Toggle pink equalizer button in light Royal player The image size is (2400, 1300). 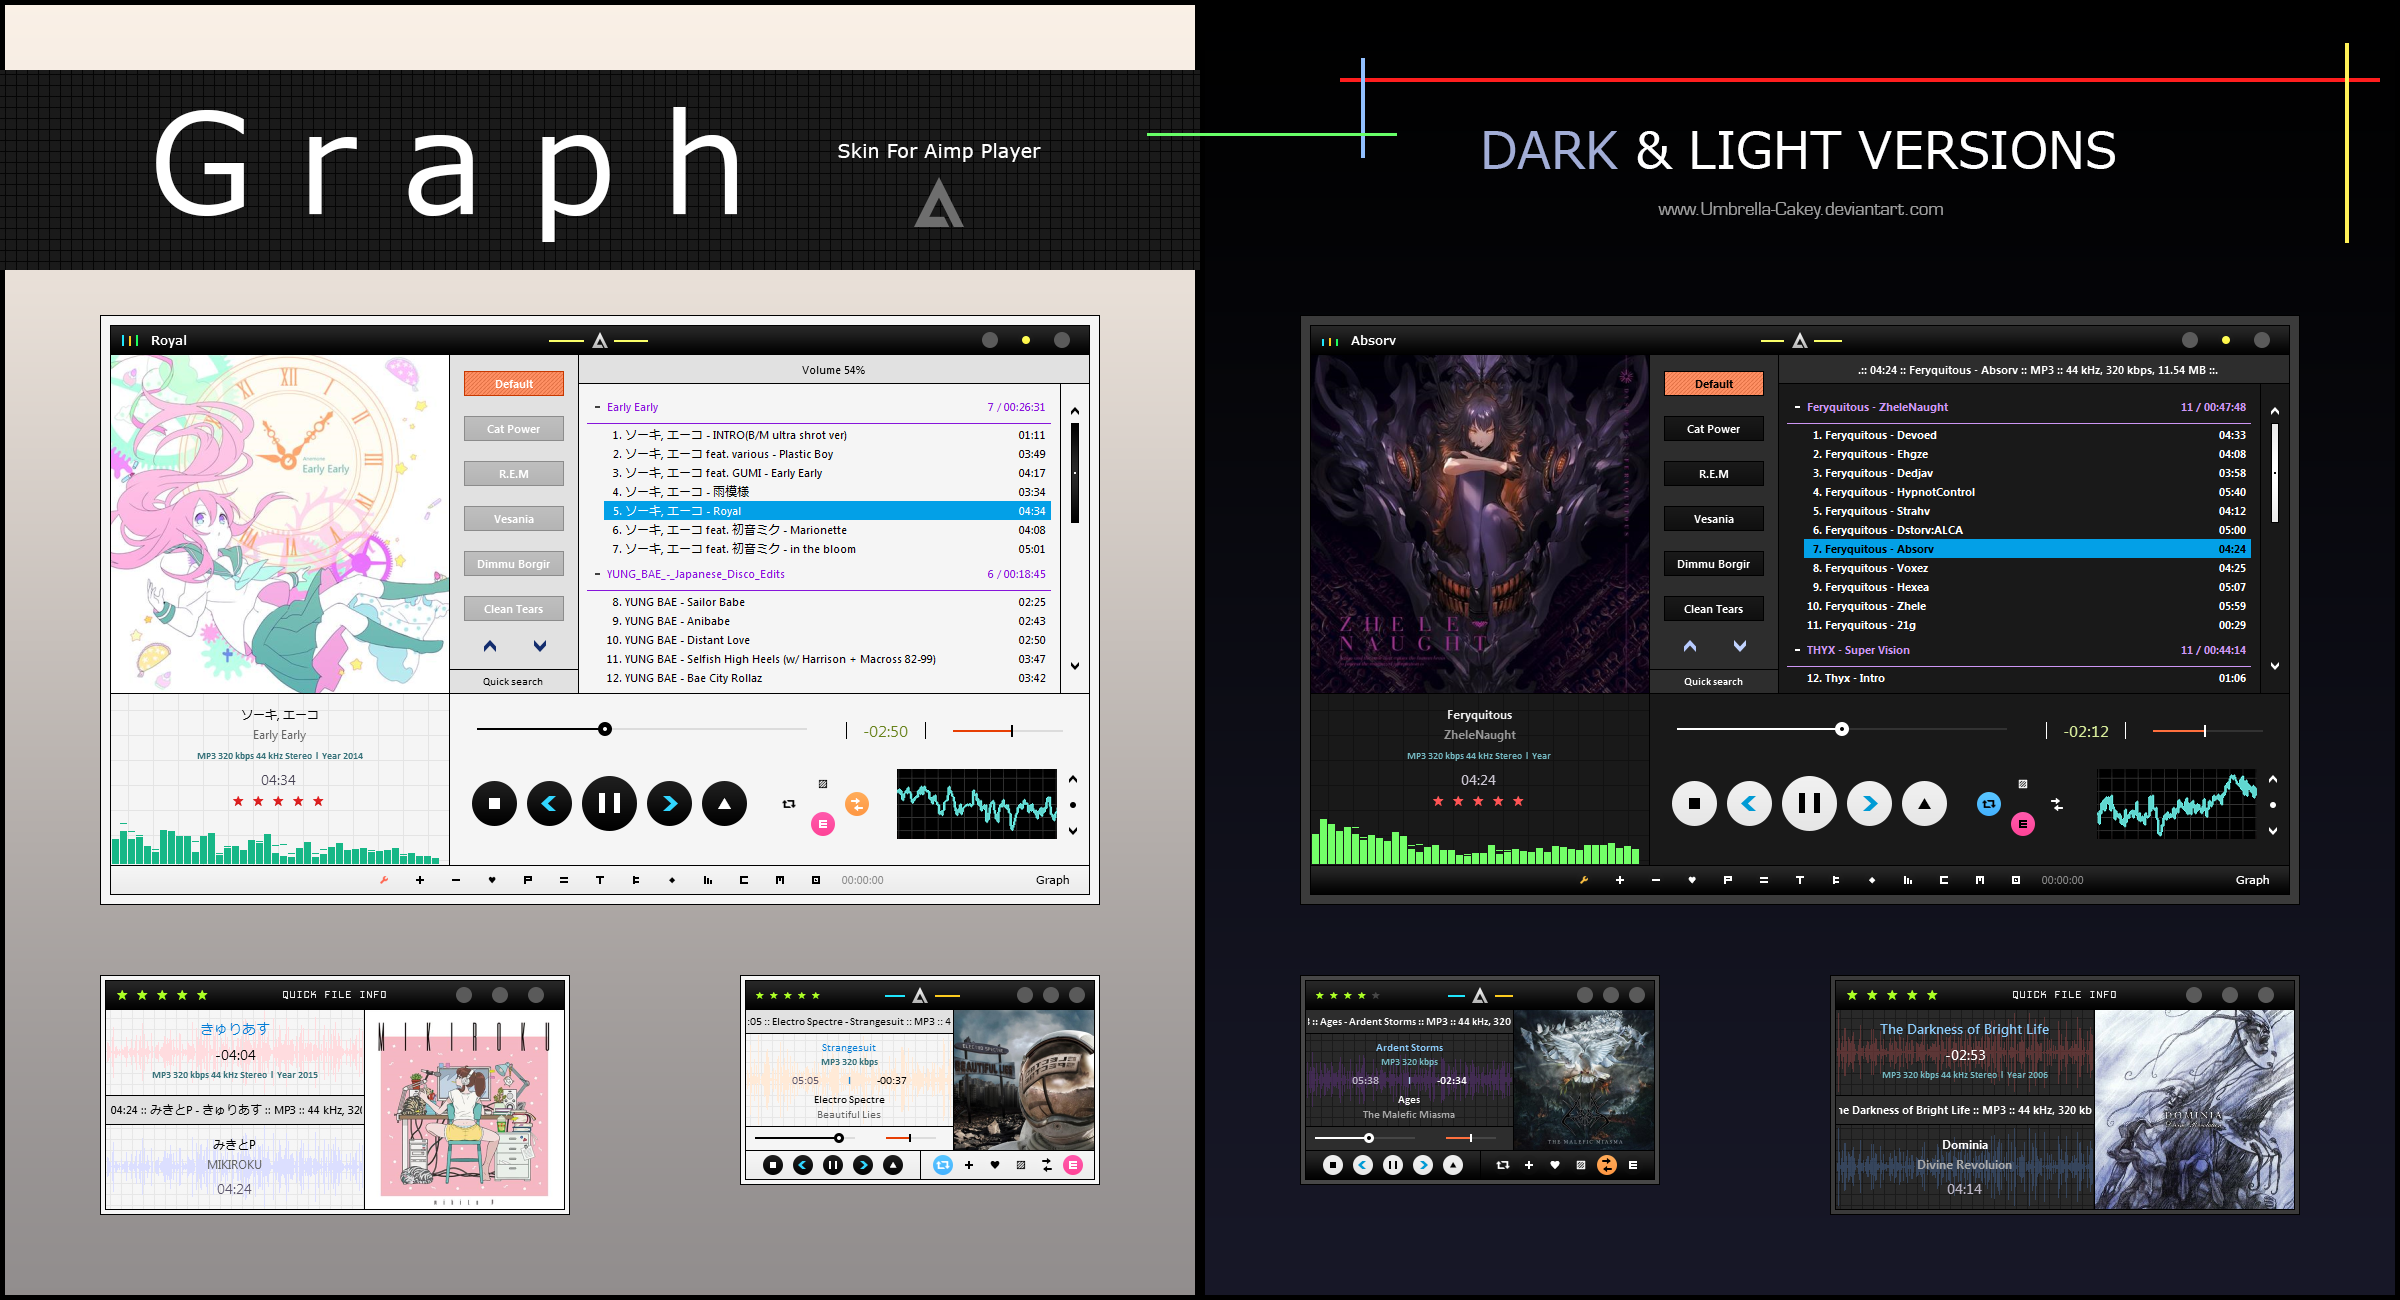tap(822, 824)
